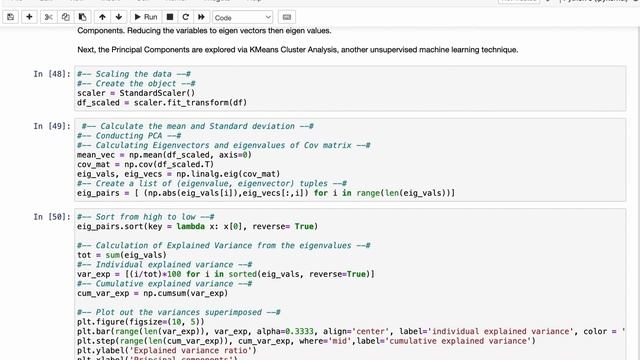Select code cell In [50] sorting eigen pairs
The height and width of the screenshot is (360, 640).
click(x=350, y=284)
